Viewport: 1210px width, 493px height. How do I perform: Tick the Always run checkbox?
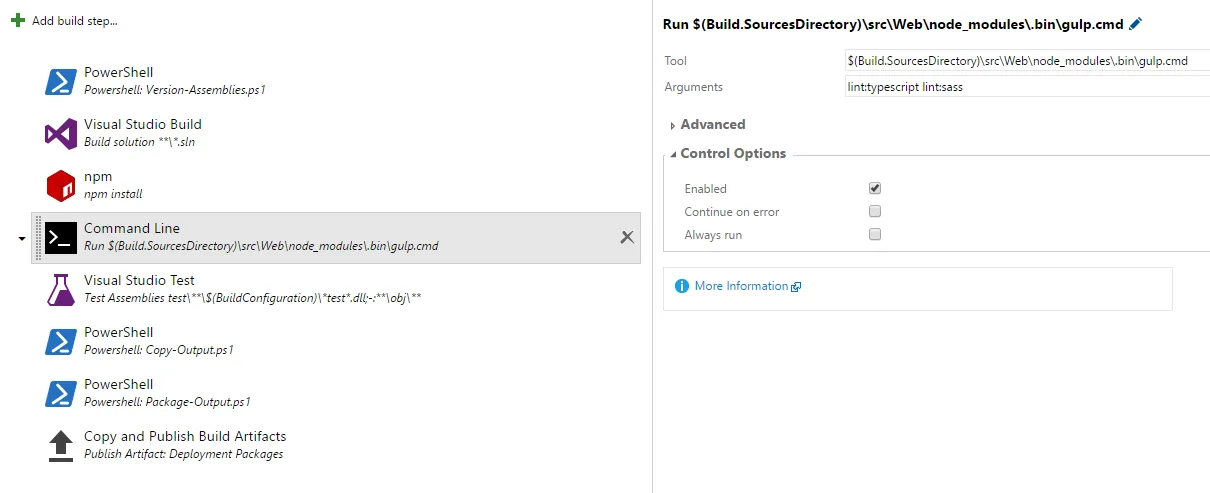tap(875, 235)
